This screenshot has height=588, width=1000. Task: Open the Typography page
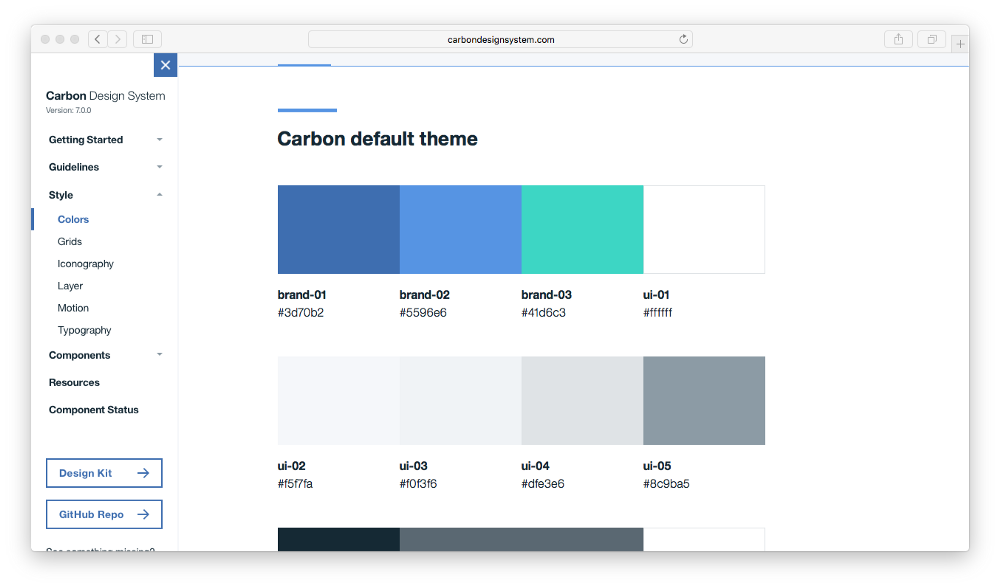point(84,330)
